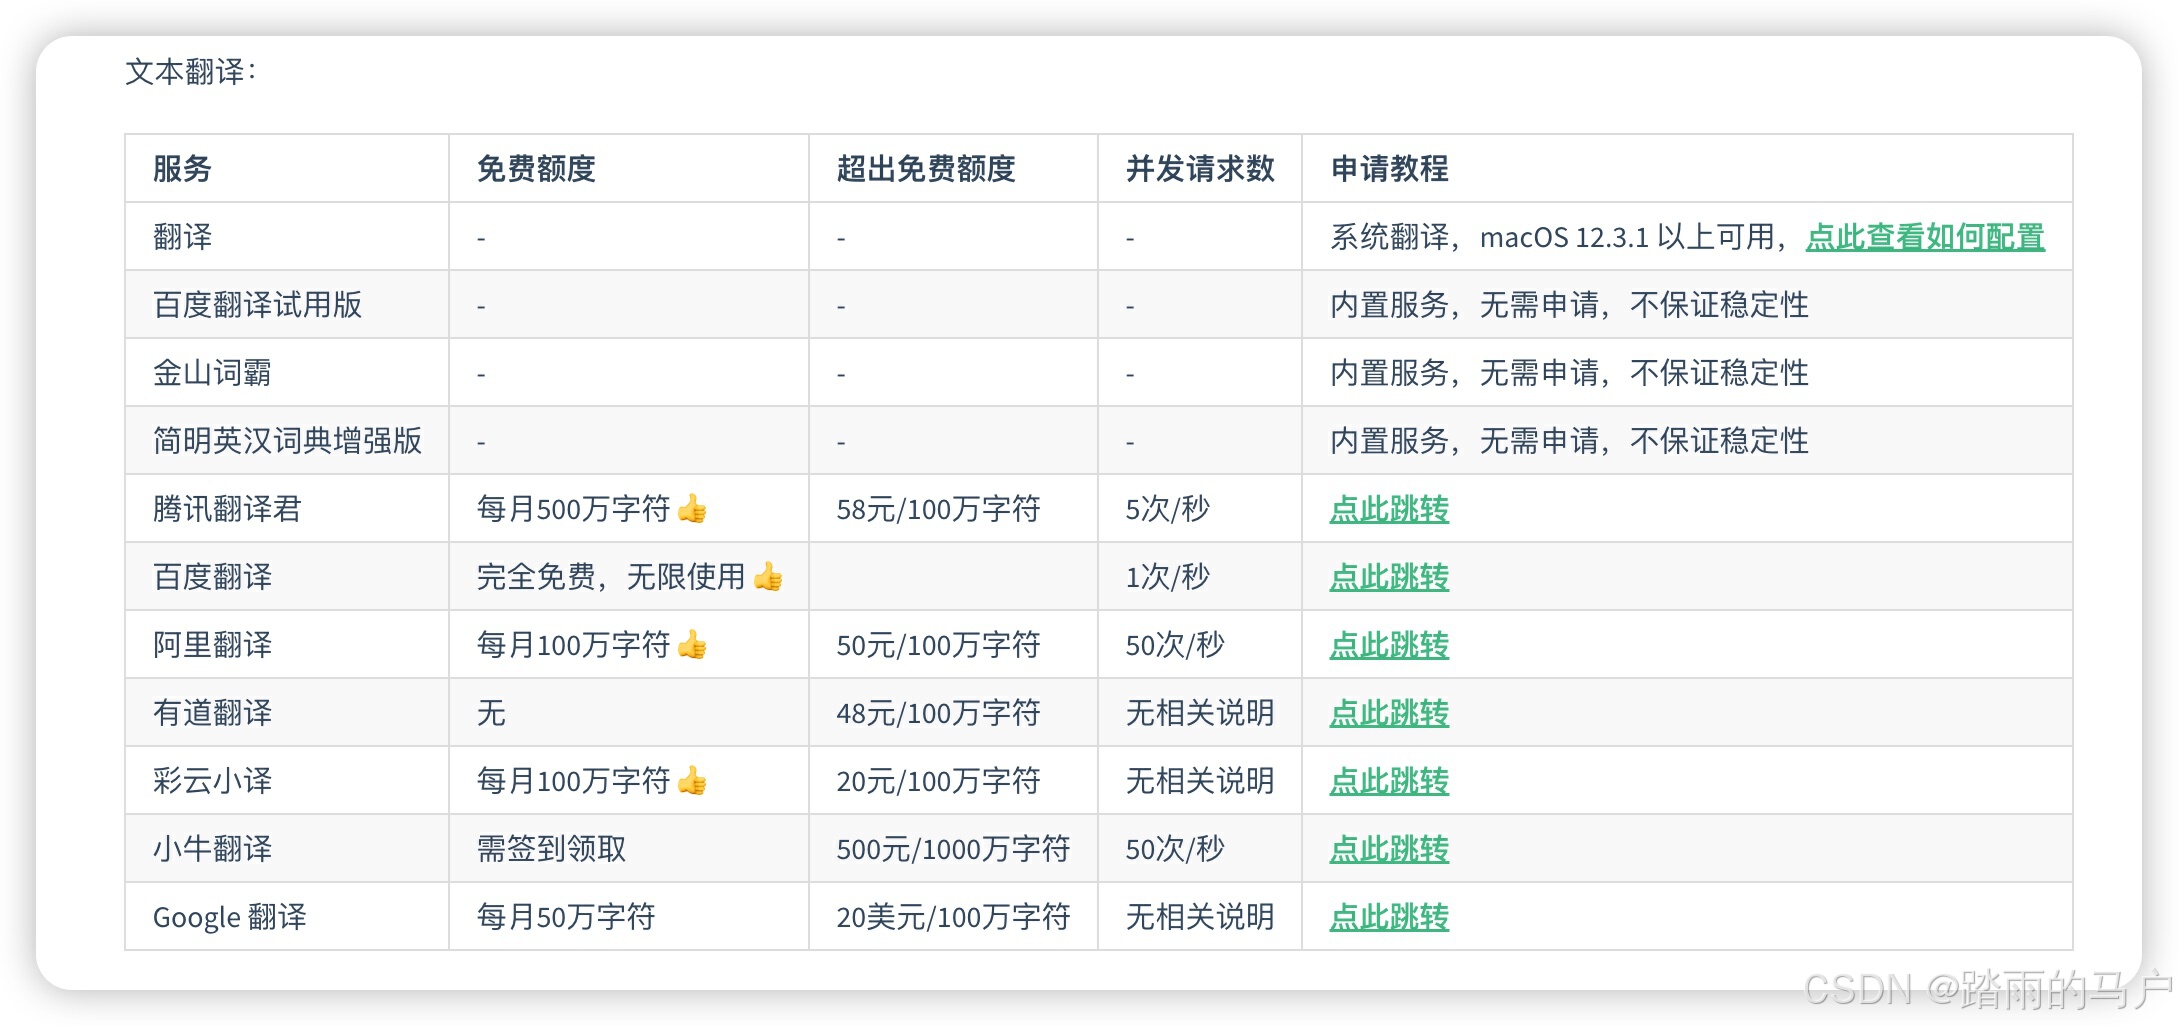Click 无相关说明 in Google 翻译 row
The image size is (2178, 1026).
pyautogui.click(x=1200, y=917)
